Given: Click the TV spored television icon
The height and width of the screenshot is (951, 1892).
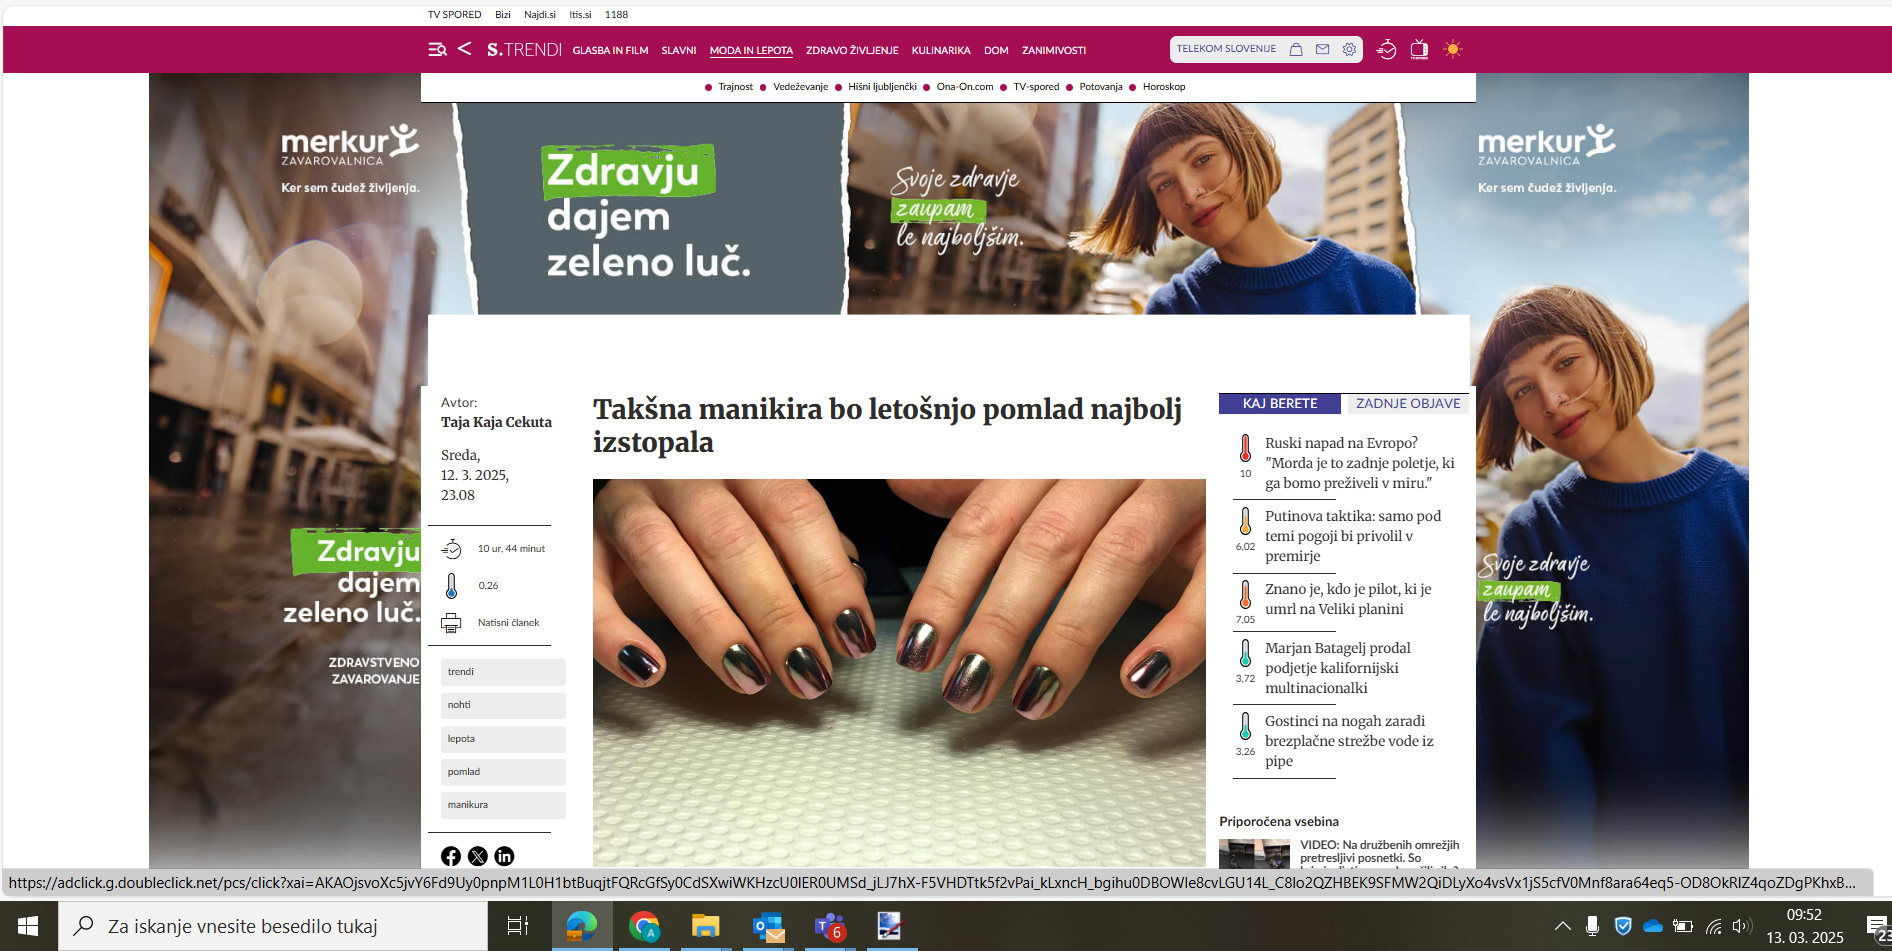Looking at the screenshot, I should tap(1418, 49).
